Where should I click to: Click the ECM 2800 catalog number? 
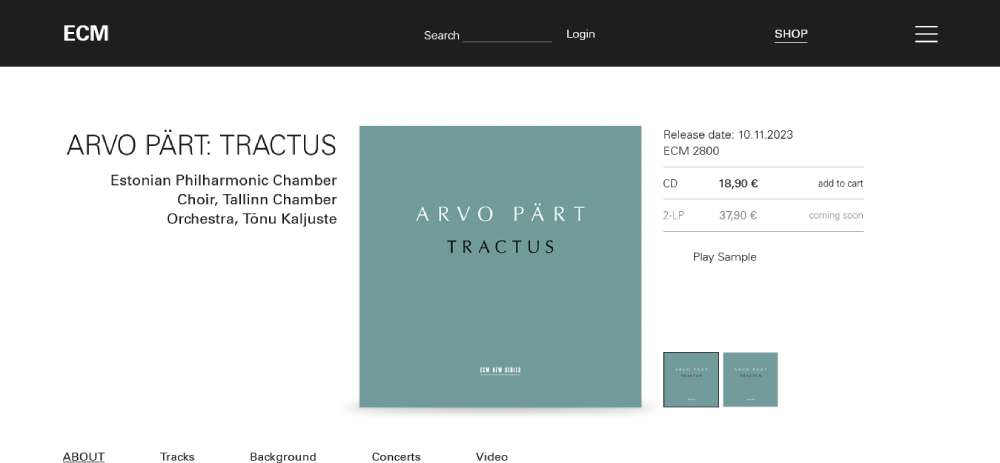click(691, 151)
